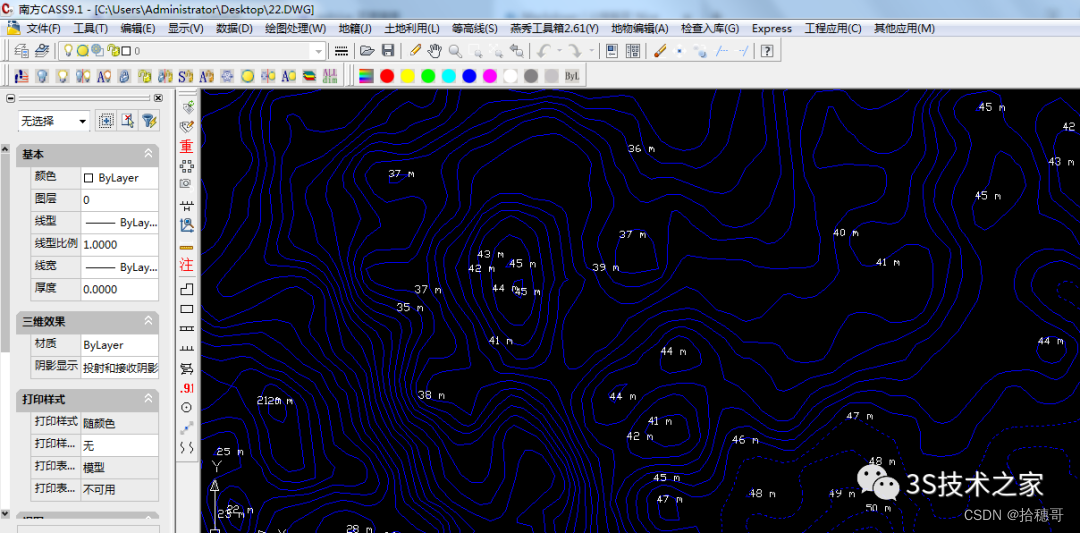Click the save floppy disk icon
The image size is (1080, 533).
tap(388, 50)
